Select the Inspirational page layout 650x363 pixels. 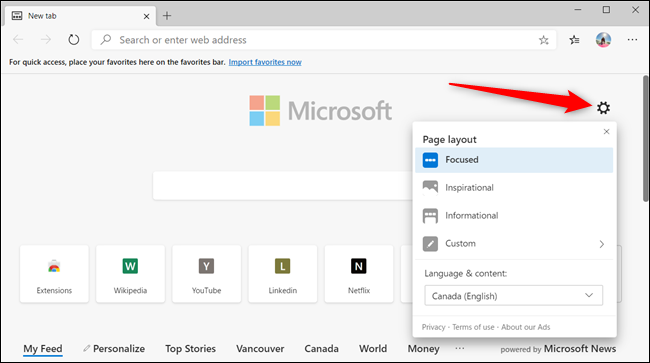(514, 188)
